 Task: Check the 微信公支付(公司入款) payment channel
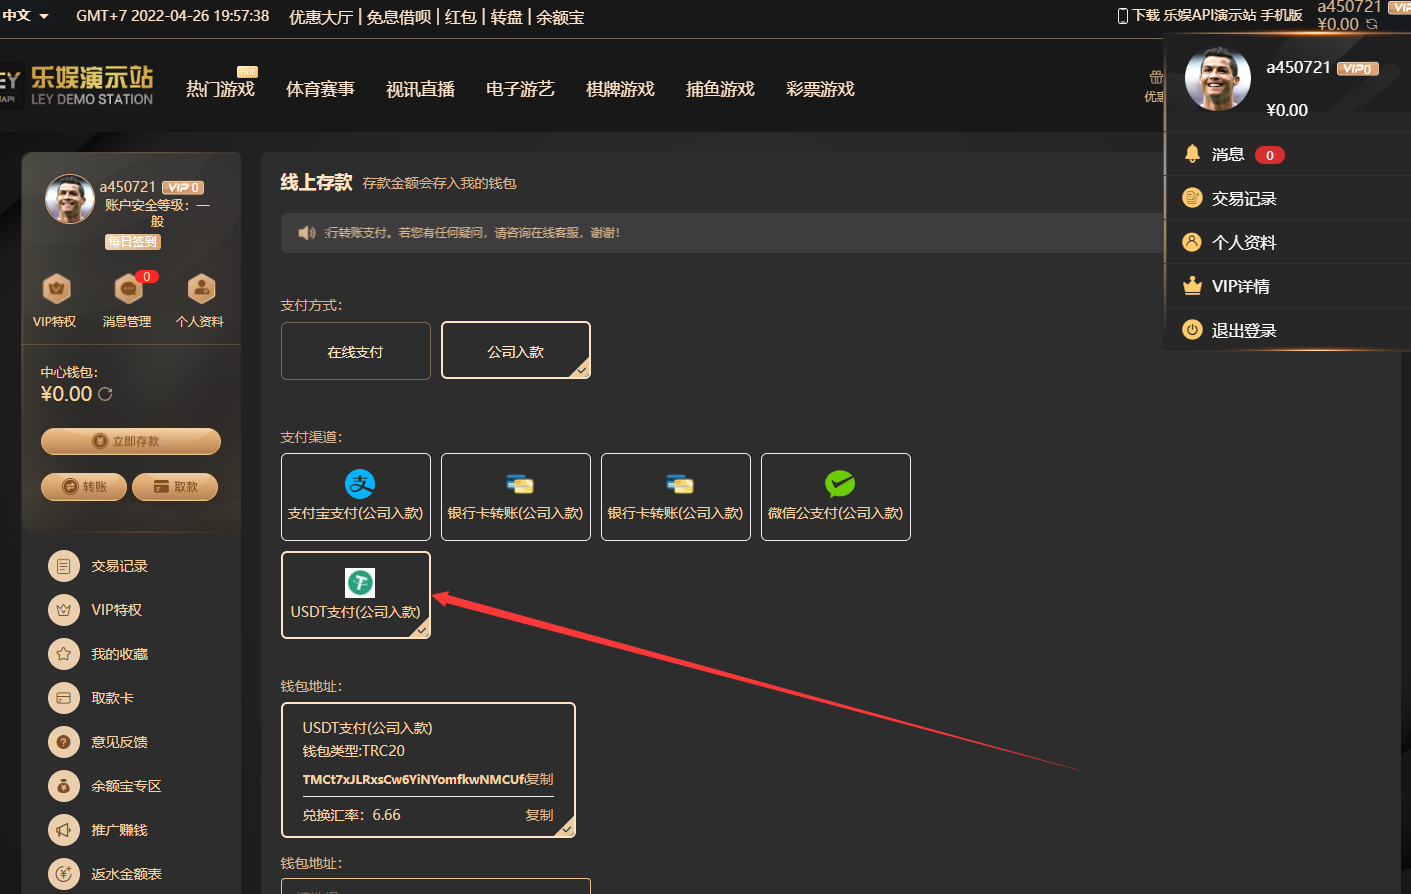pos(835,497)
